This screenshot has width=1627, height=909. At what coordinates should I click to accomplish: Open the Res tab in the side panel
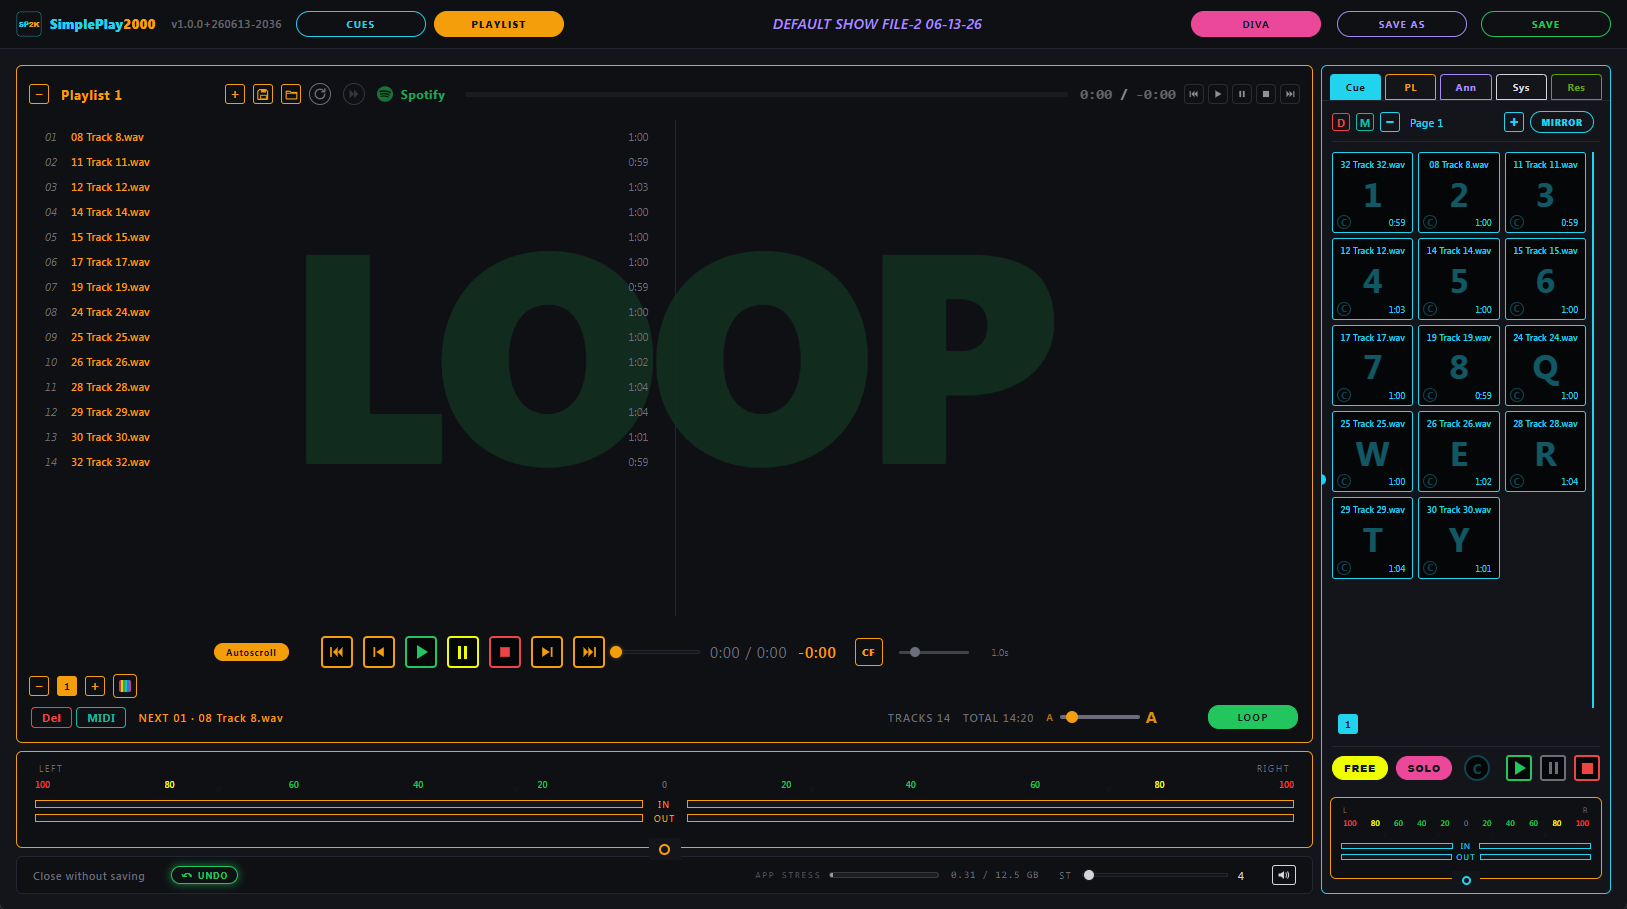tap(1576, 87)
